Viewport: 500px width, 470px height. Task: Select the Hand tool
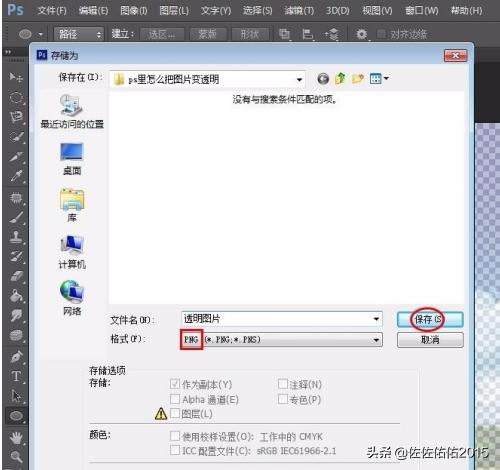coord(16,437)
